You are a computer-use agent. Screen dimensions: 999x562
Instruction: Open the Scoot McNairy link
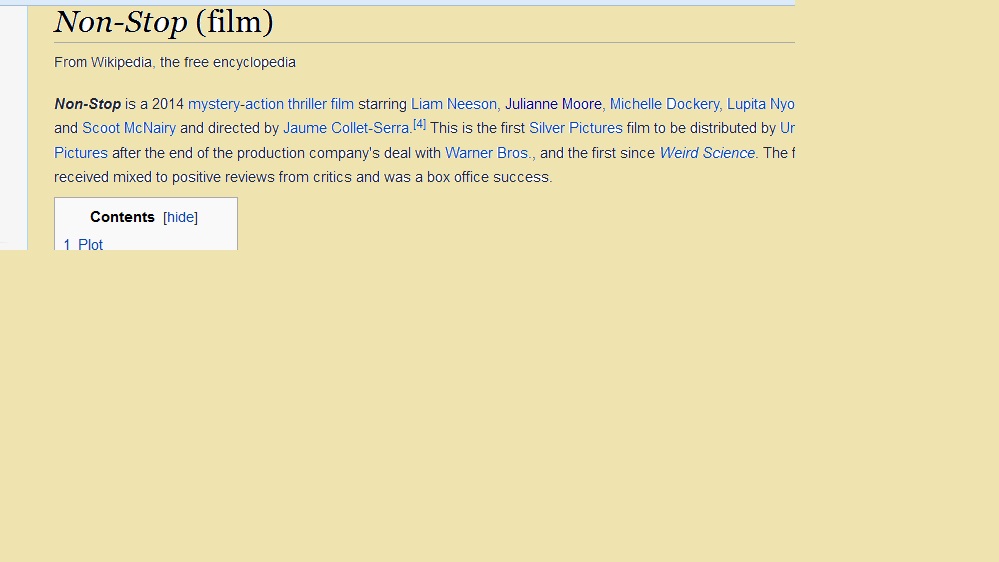click(129, 128)
